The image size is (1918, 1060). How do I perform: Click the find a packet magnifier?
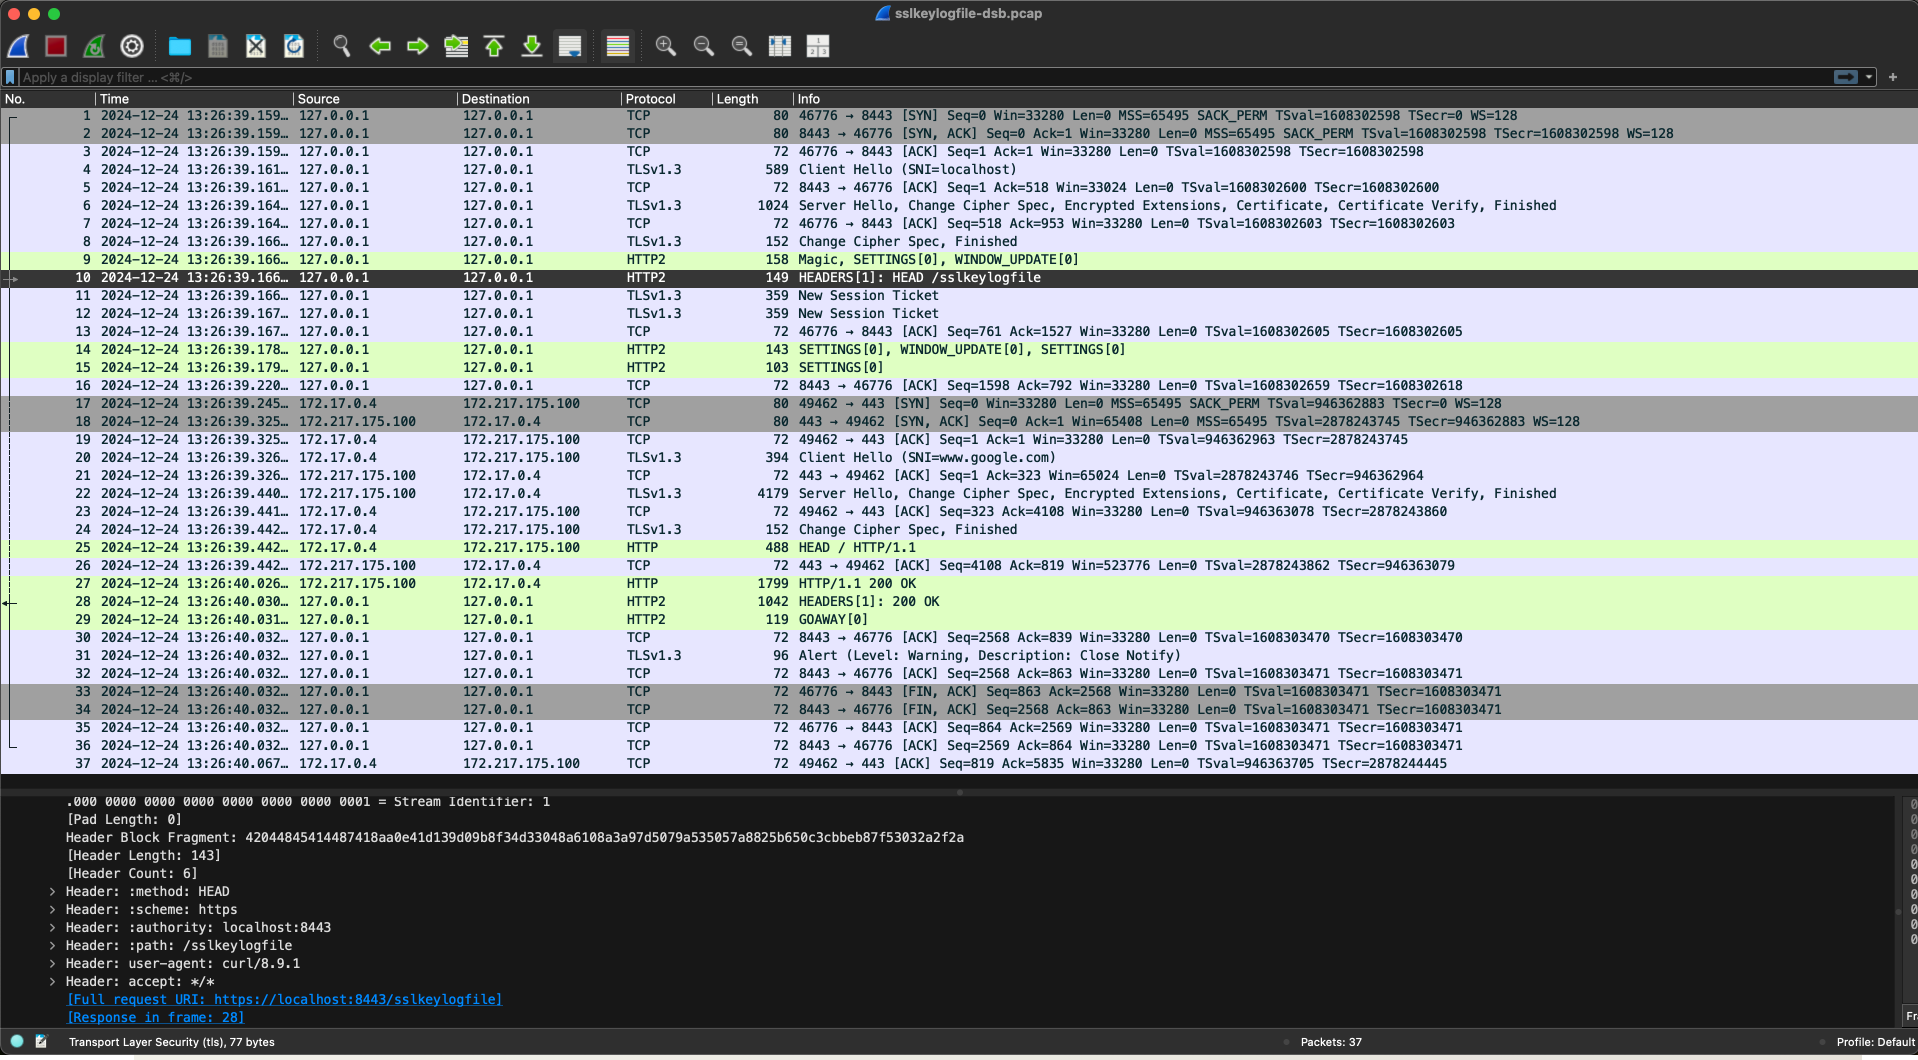pos(342,46)
